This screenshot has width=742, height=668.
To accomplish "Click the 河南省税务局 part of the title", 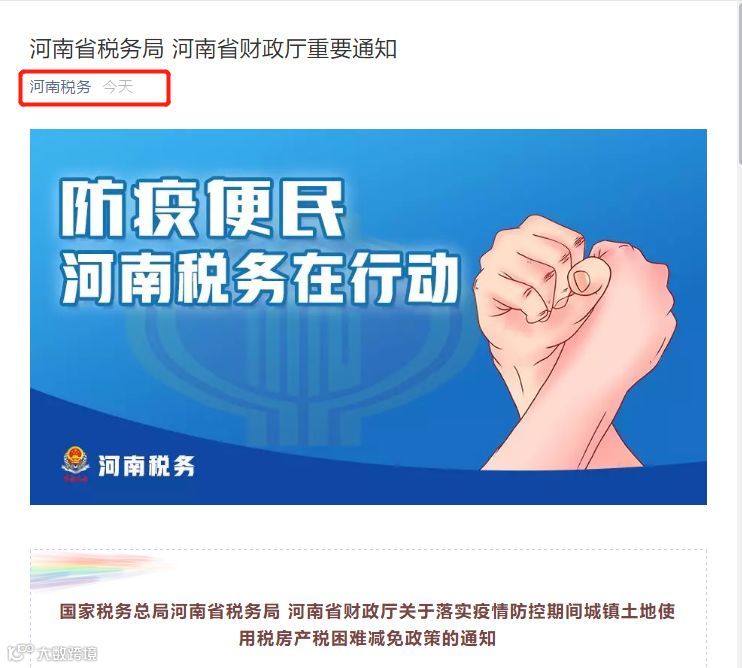I will pyautogui.click(x=97, y=49).
